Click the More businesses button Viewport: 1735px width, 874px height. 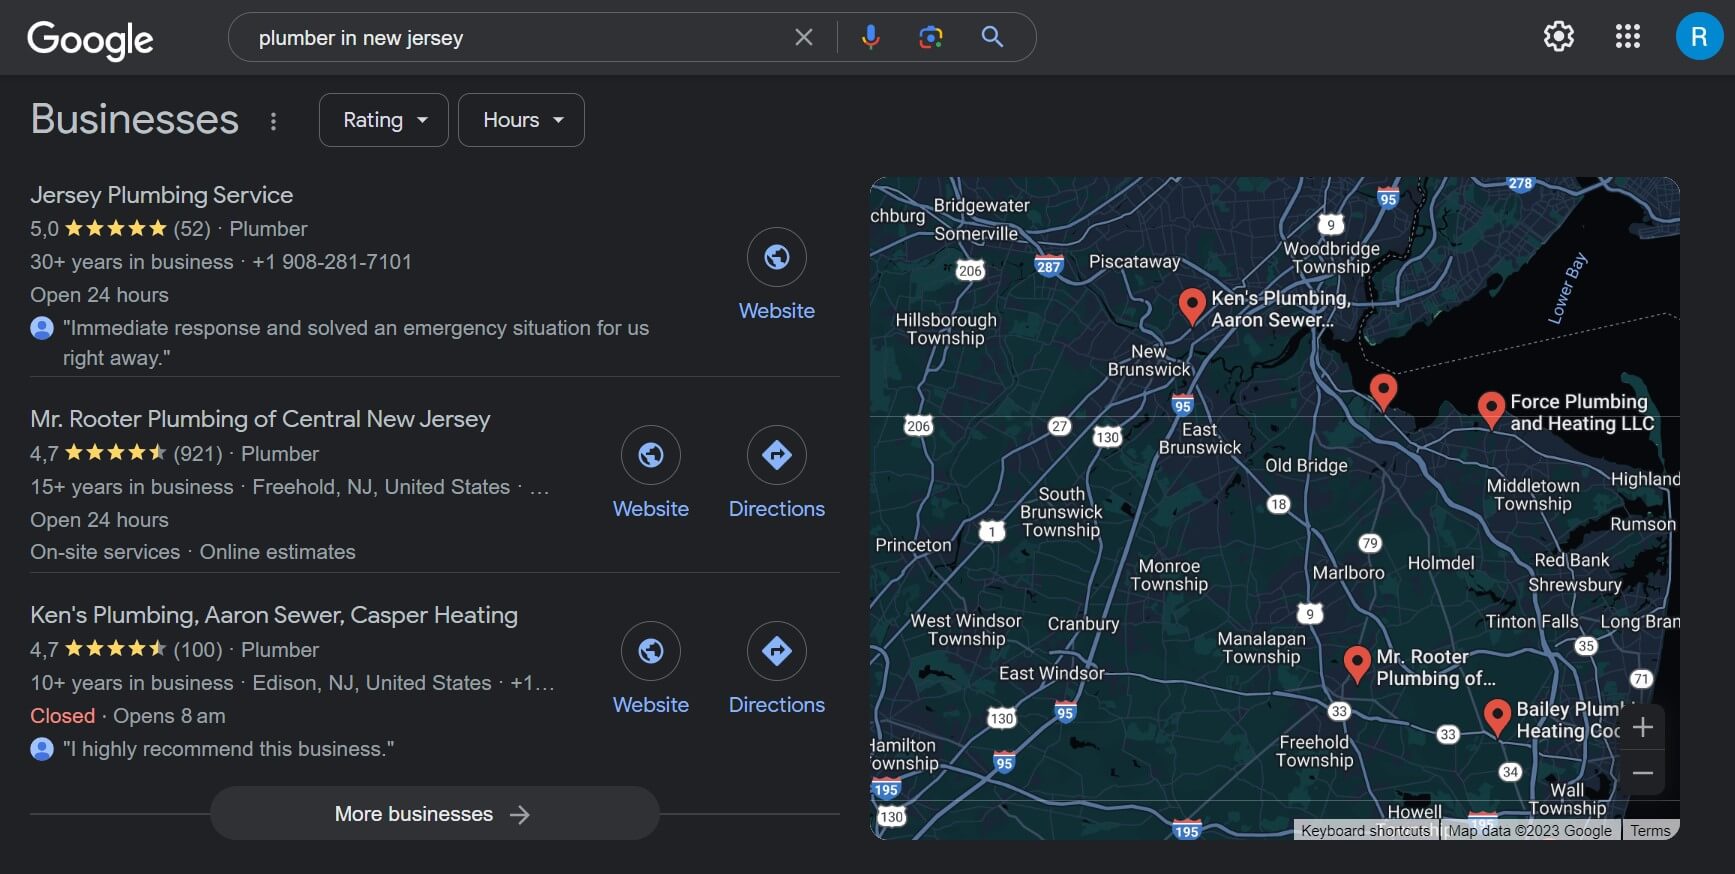click(434, 814)
